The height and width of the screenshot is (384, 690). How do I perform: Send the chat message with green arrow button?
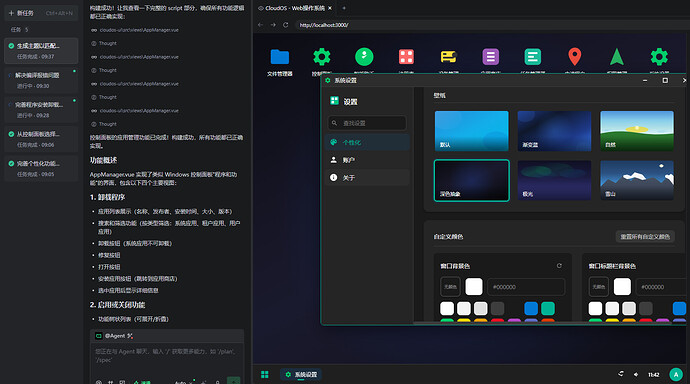[233, 381]
